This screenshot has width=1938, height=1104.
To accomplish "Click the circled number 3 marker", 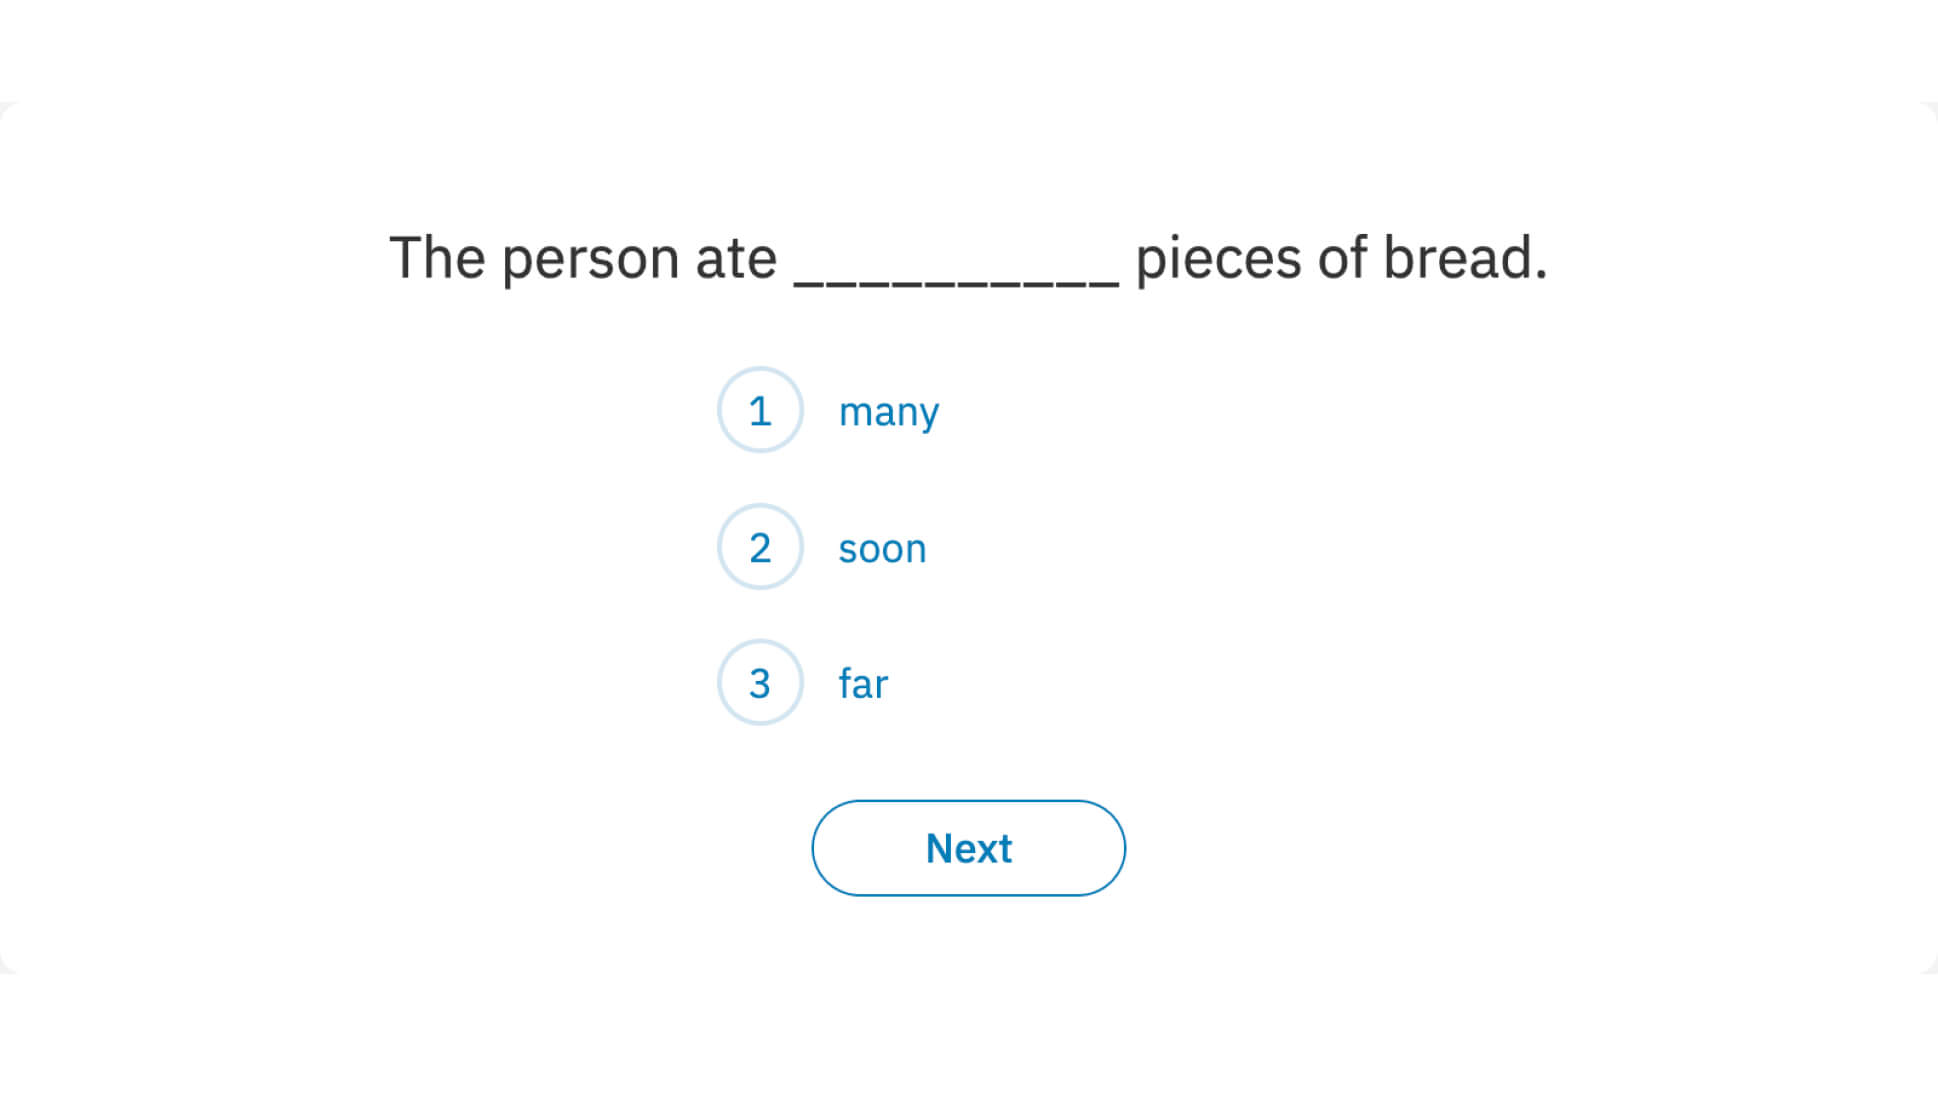I will point(760,682).
